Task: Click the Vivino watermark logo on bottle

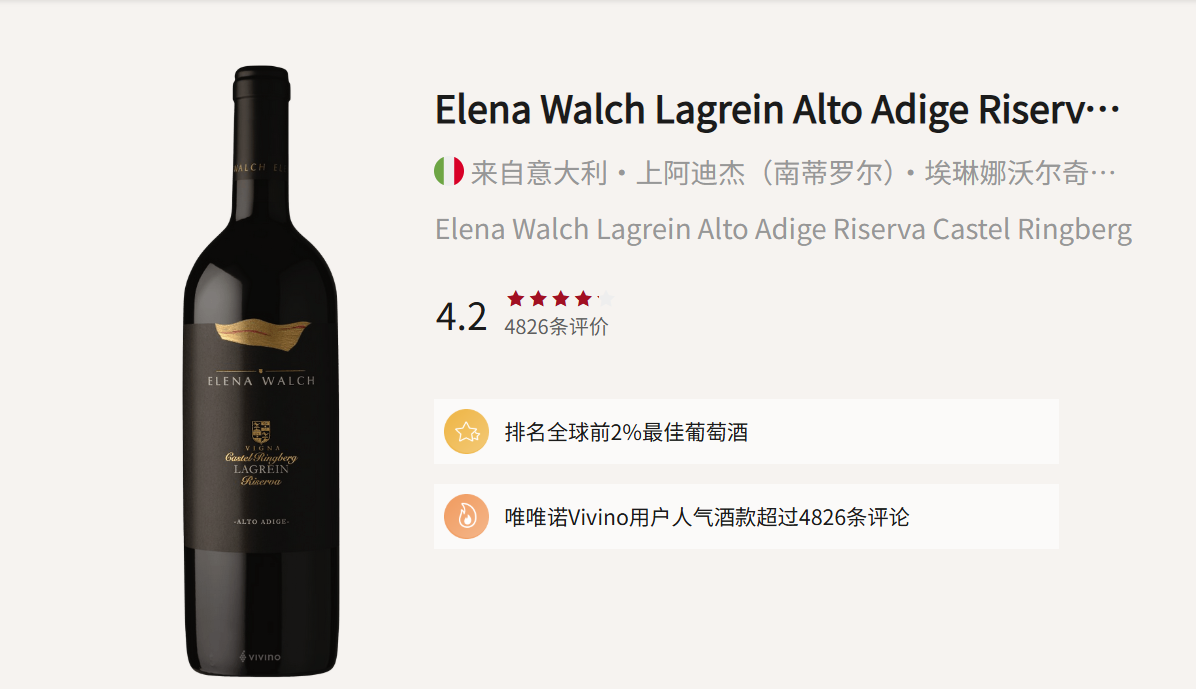Action: [x=260, y=656]
